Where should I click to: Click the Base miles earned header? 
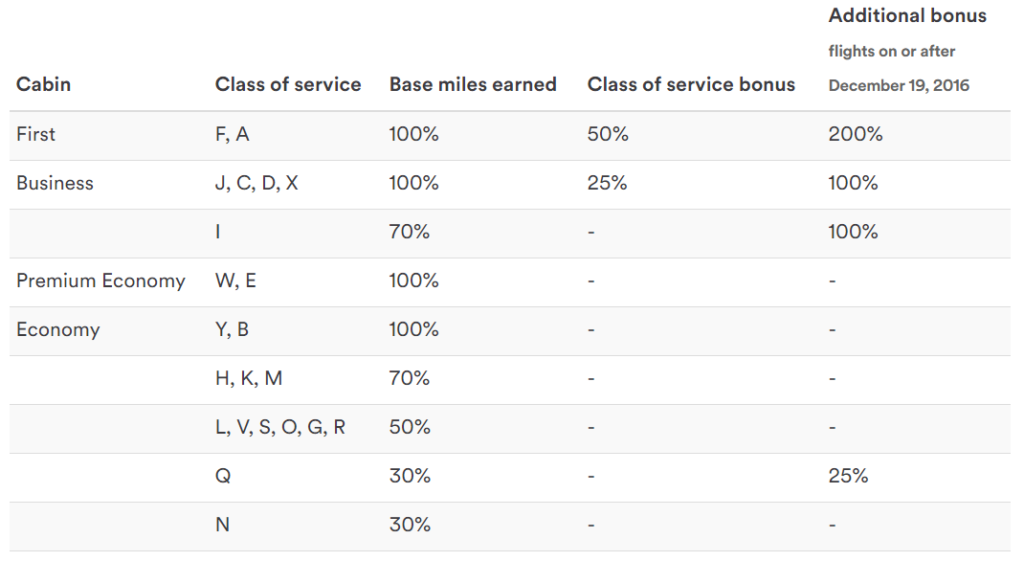point(473,85)
